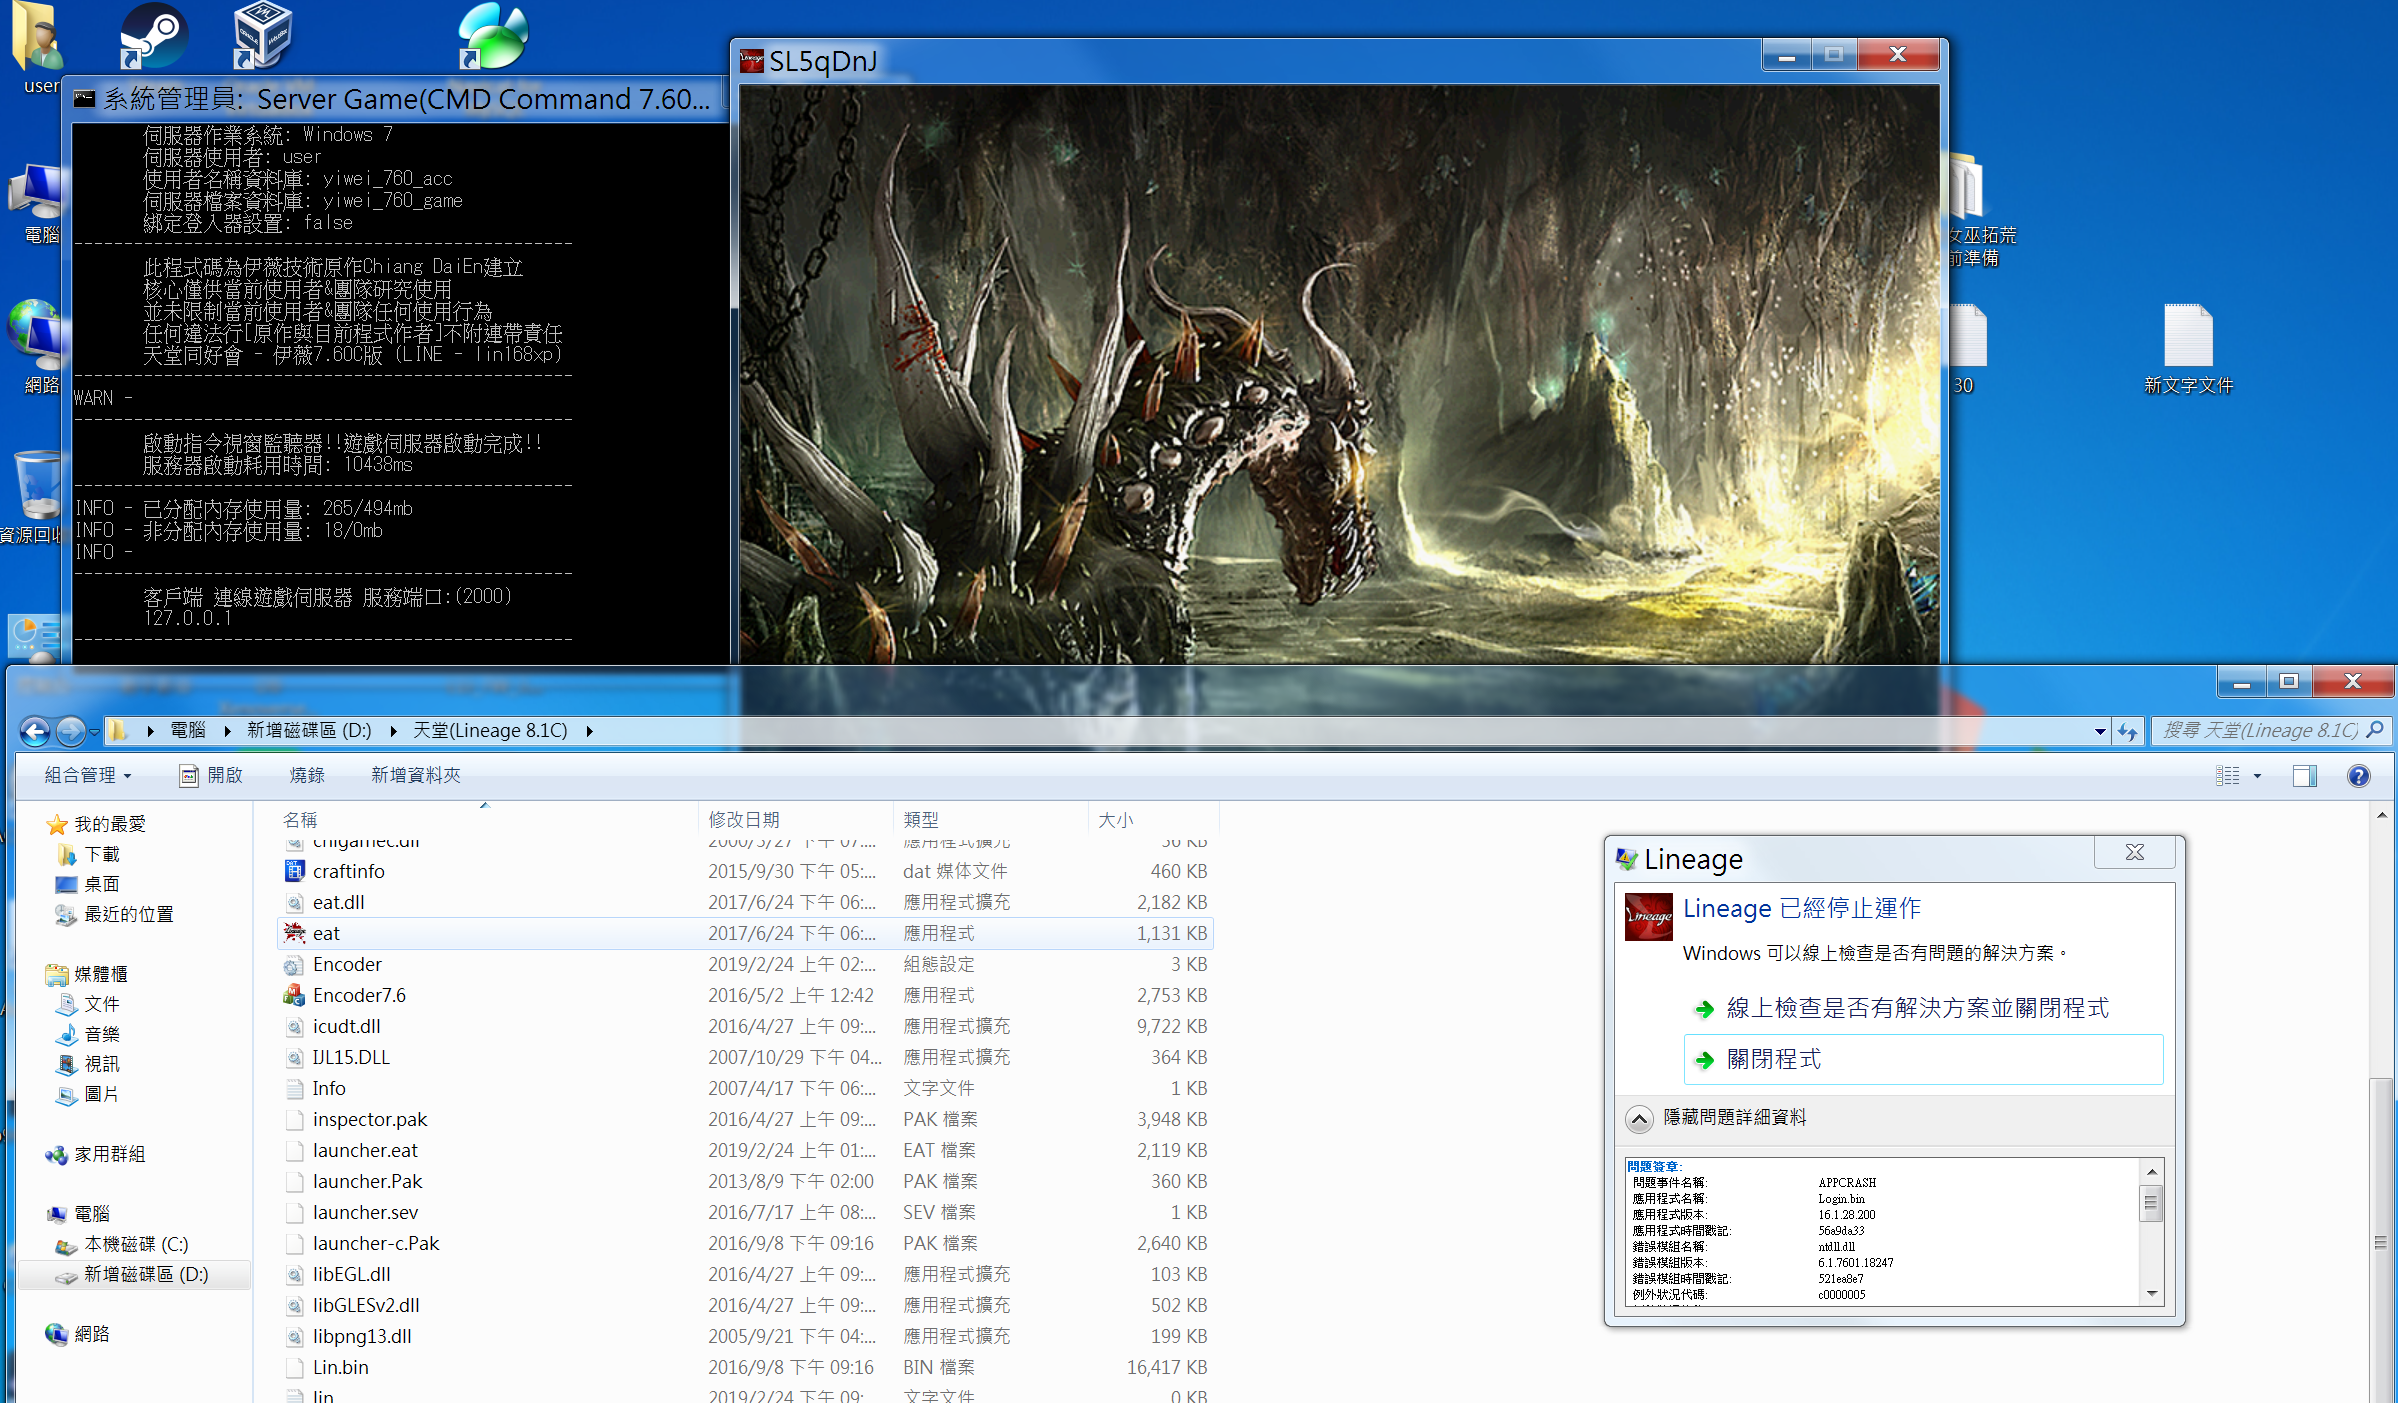This screenshot has width=2398, height=1403.
Task: Sort files by the 類型 column
Action: click(921, 820)
